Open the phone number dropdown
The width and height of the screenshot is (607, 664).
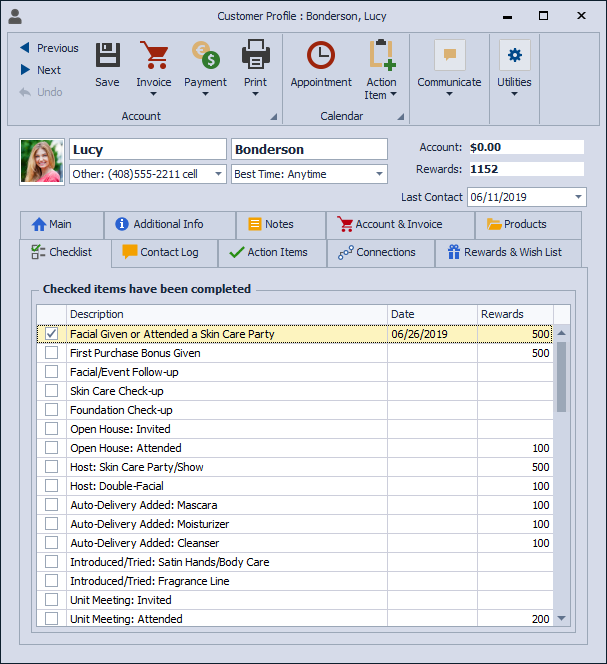coord(219,174)
